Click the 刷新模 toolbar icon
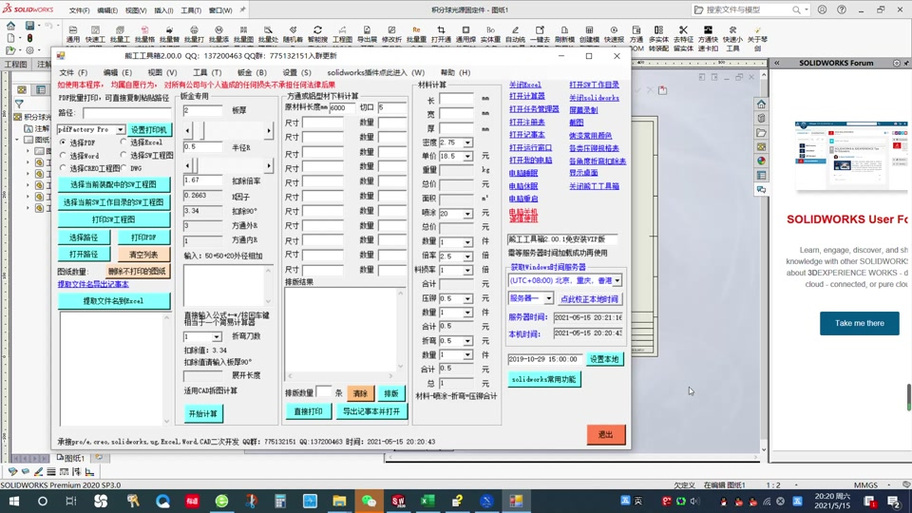This screenshot has height=513, width=912. pyautogui.click(x=564, y=34)
